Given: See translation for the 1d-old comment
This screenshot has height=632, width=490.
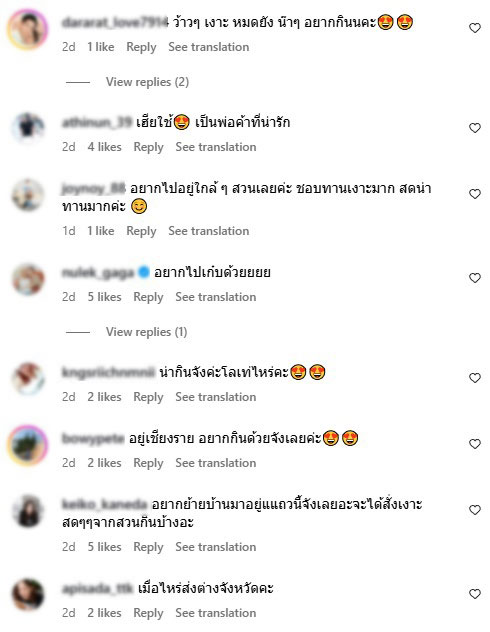Looking at the screenshot, I should (208, 231).
